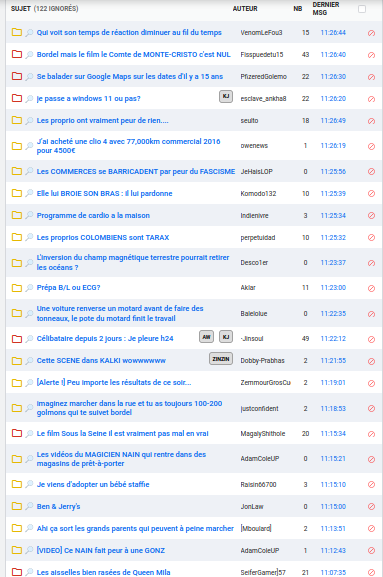
Task: Tick the select-all checkbox in header
Action: pyautogui.click(x=362, y=9)
